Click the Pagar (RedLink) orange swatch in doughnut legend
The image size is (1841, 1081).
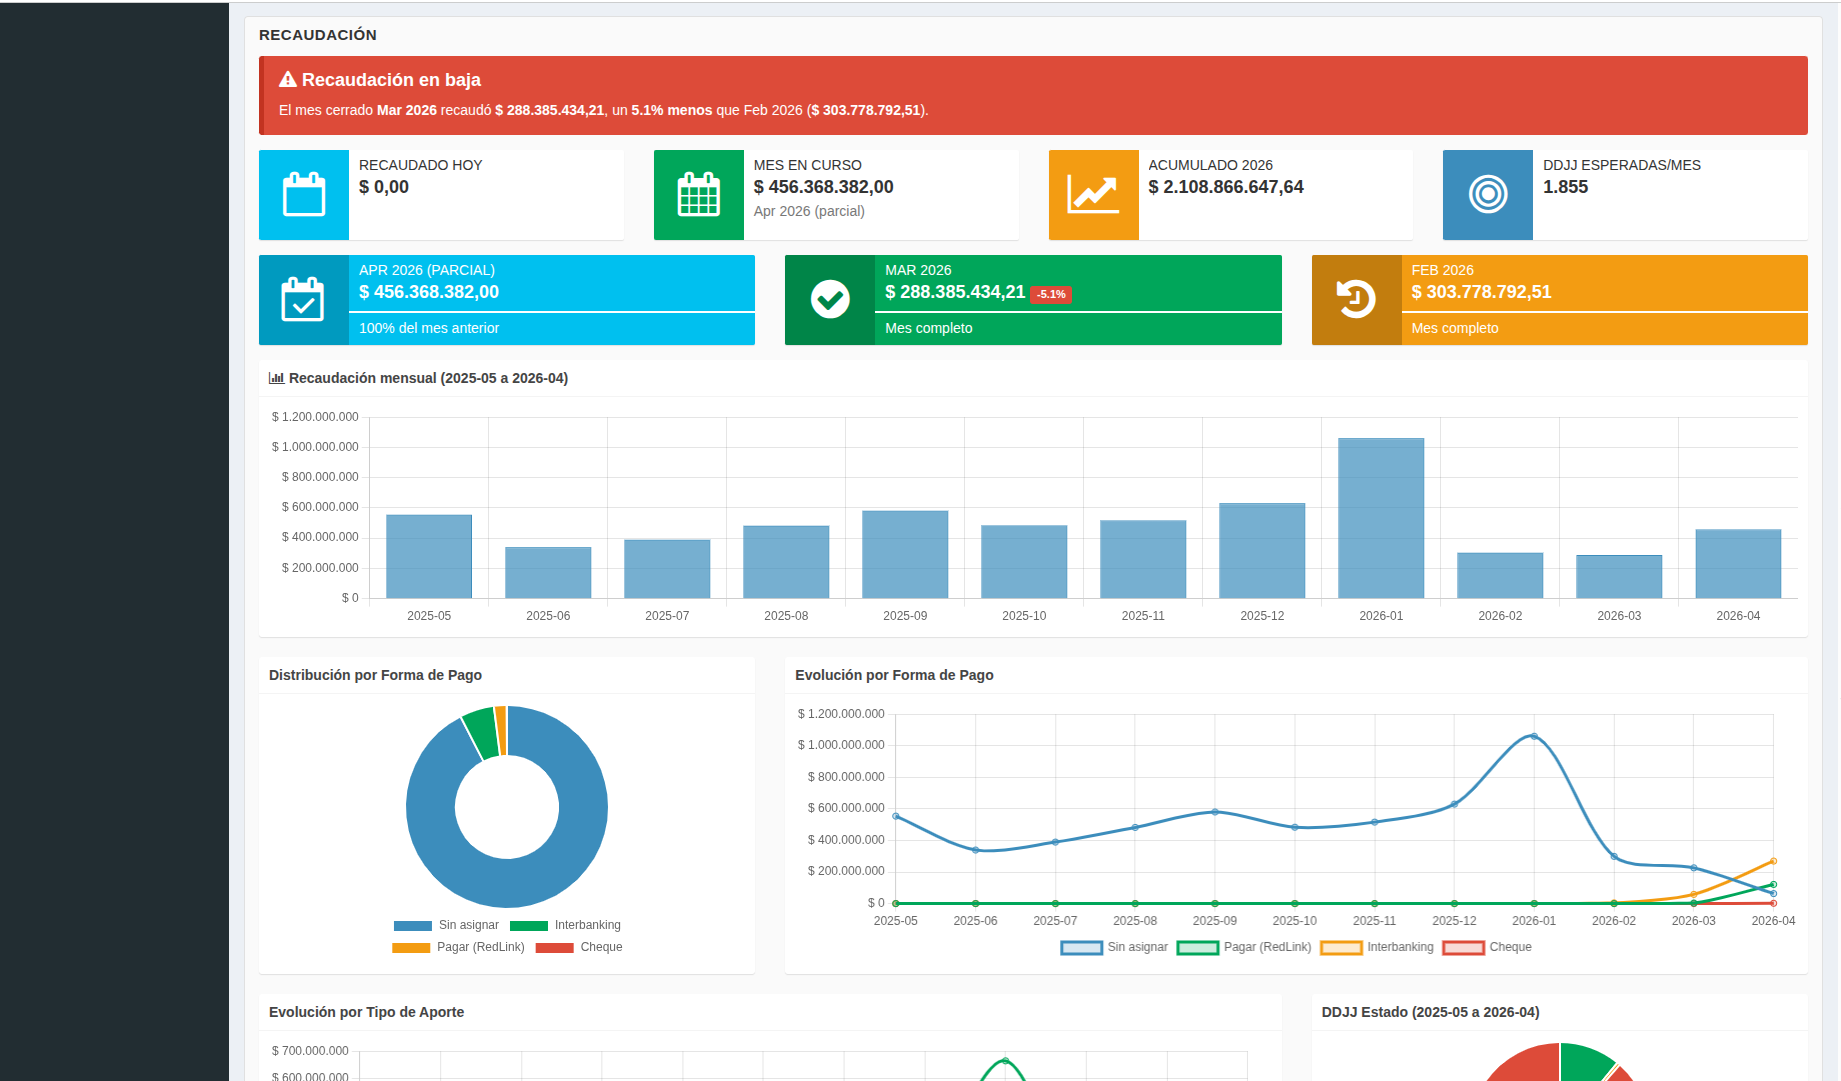(411, 948)
